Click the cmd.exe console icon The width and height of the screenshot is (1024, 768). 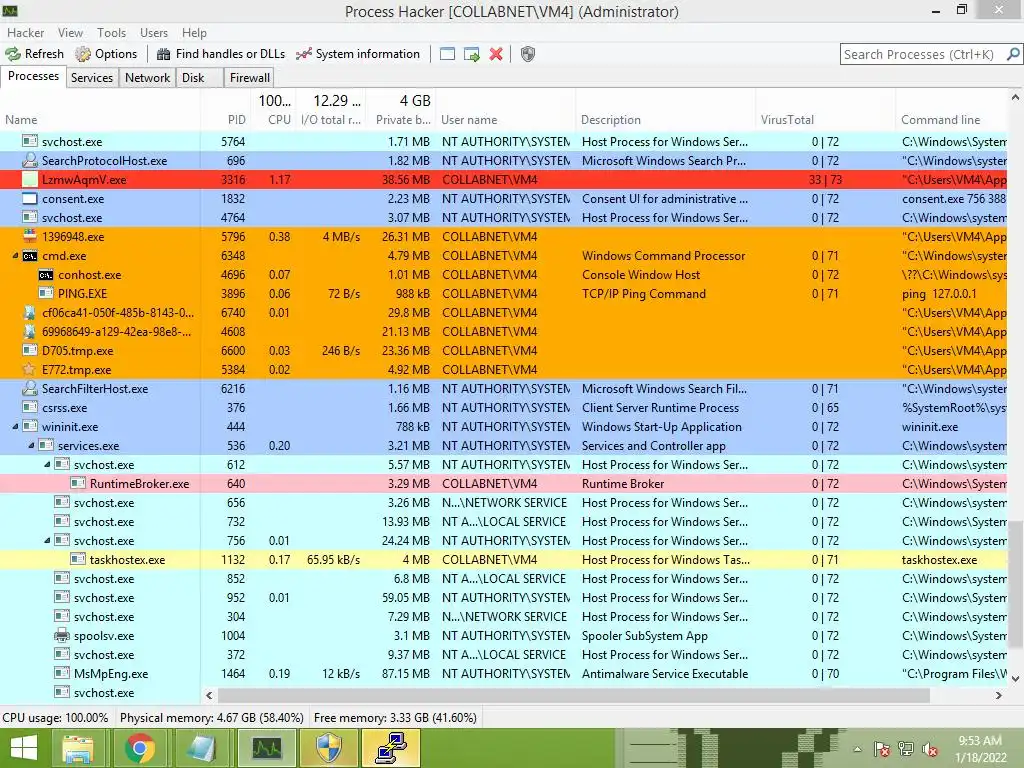pyautogui.click(x=29, y=256)
